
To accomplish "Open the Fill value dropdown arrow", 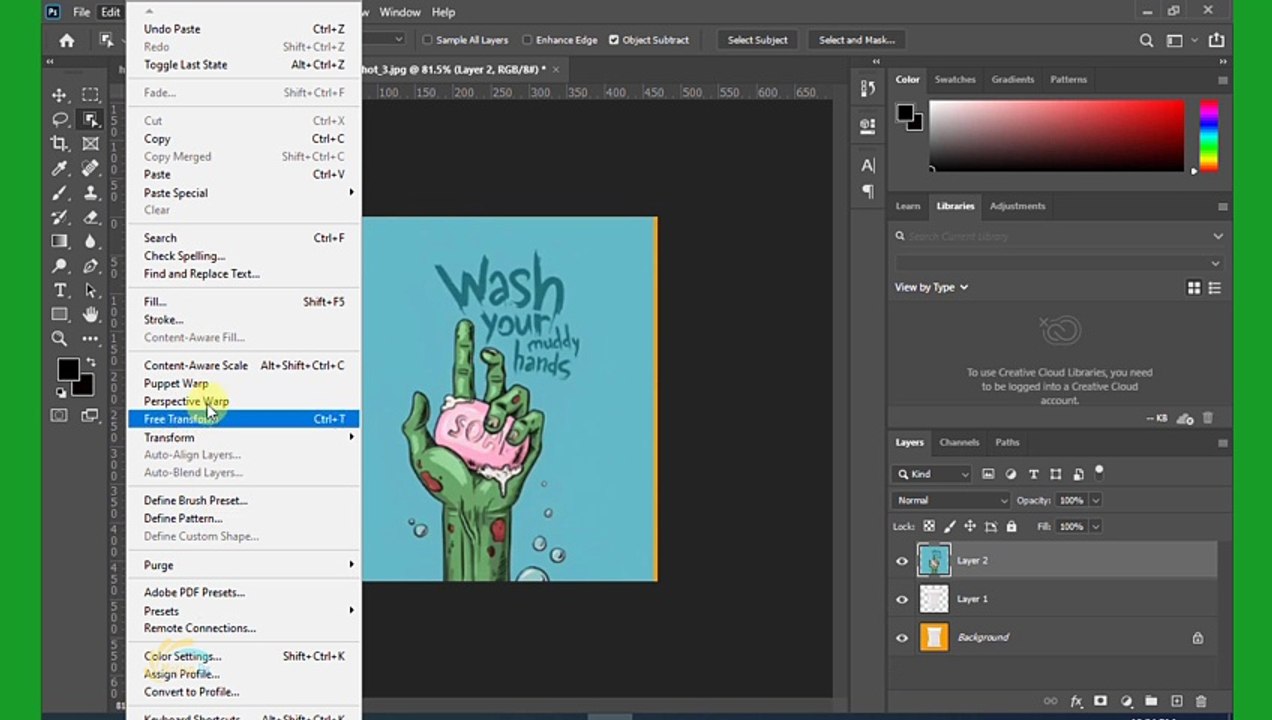I will 1095,526.
